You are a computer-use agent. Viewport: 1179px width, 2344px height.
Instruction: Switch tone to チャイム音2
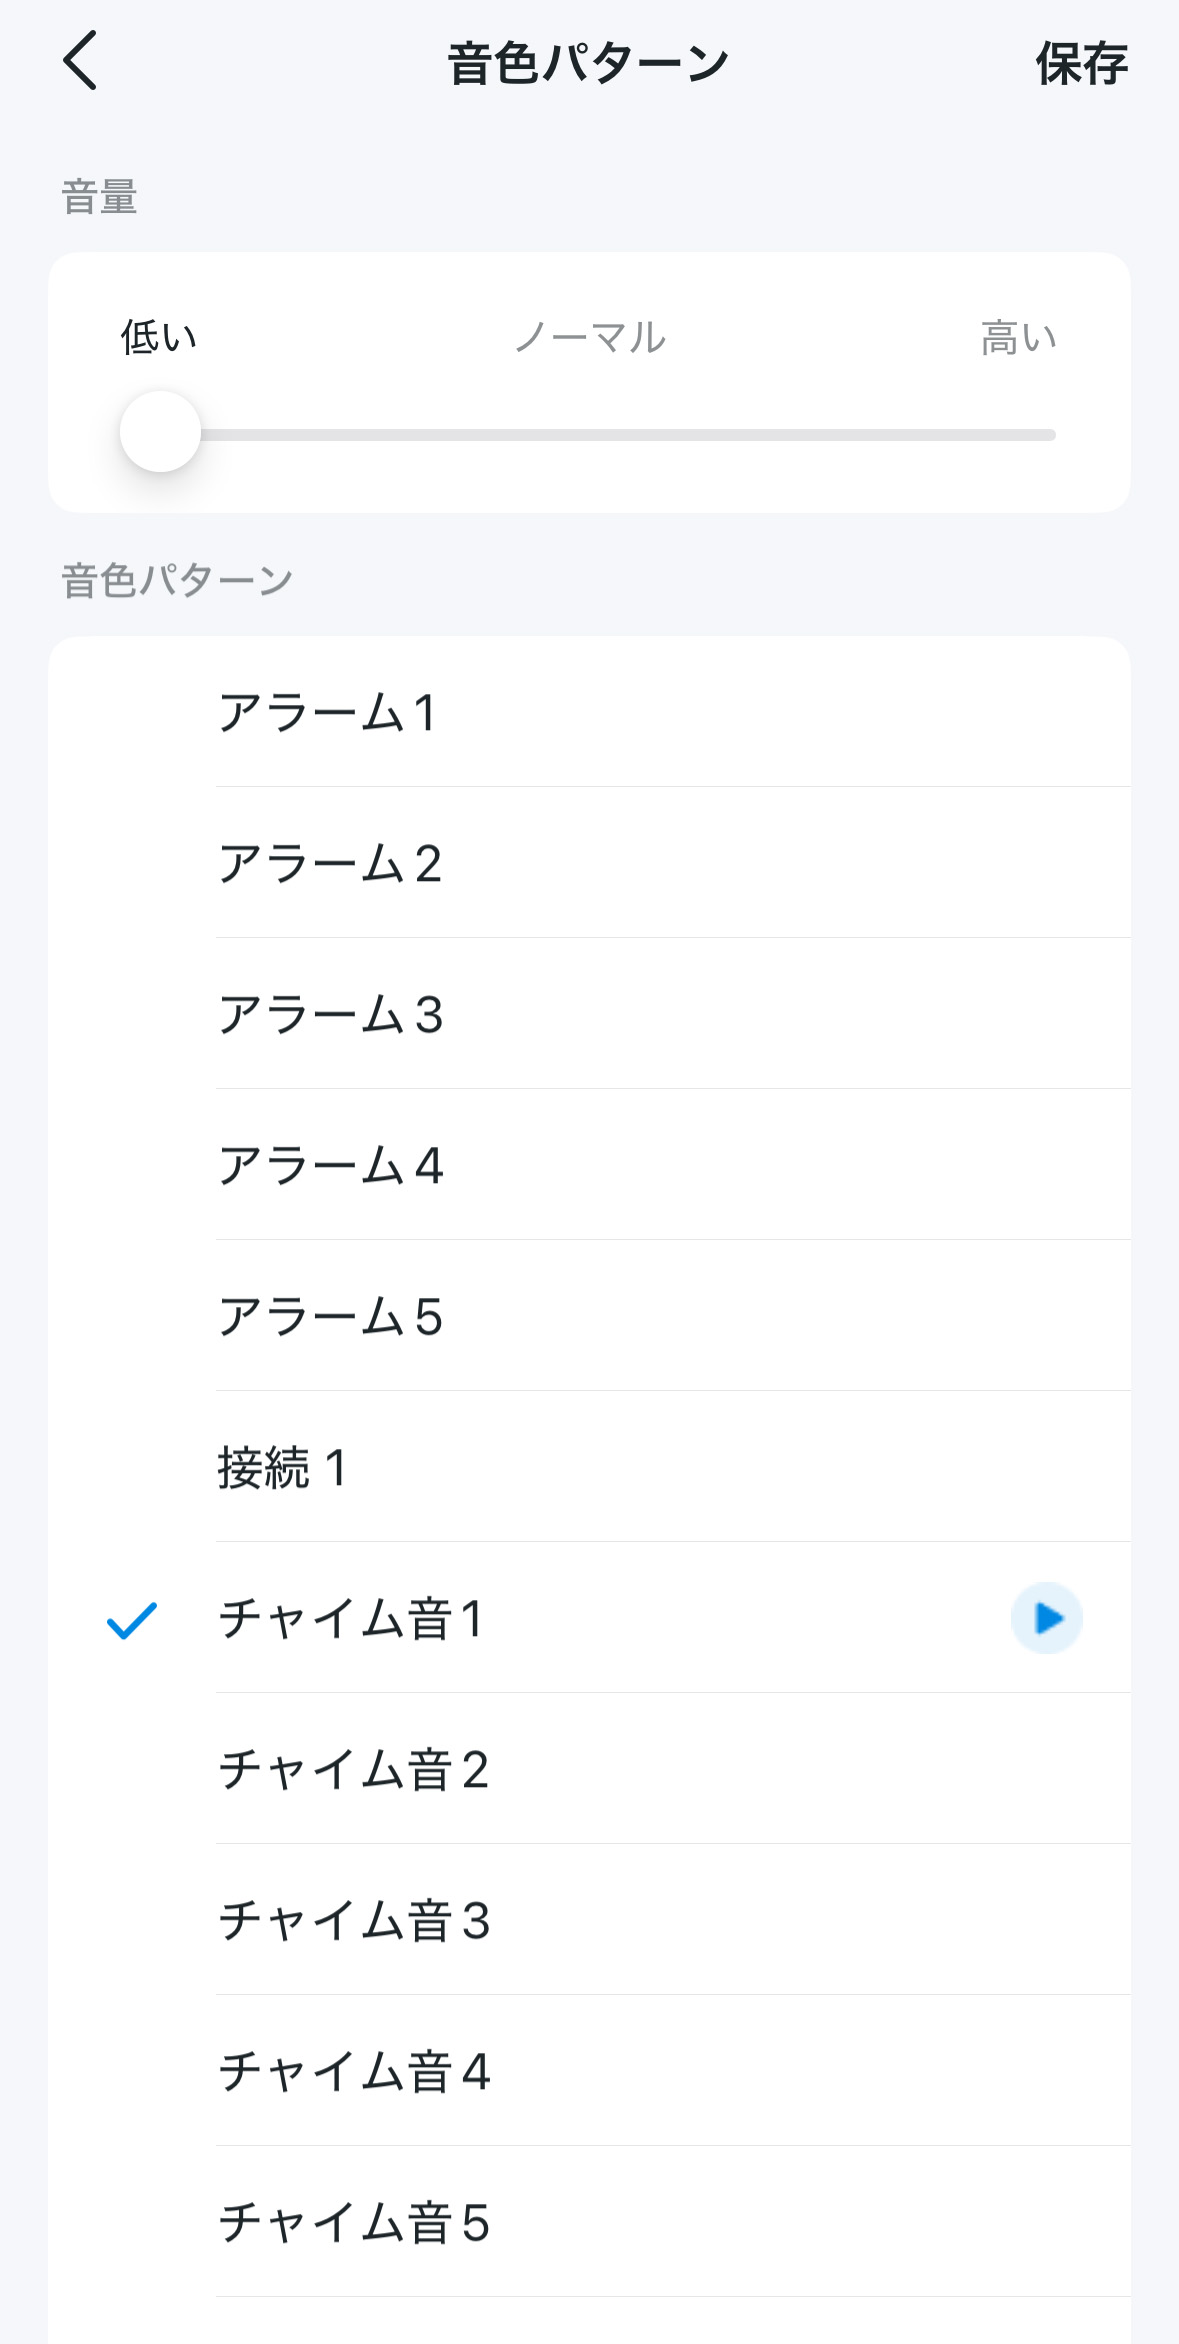tap(590, 1769)
